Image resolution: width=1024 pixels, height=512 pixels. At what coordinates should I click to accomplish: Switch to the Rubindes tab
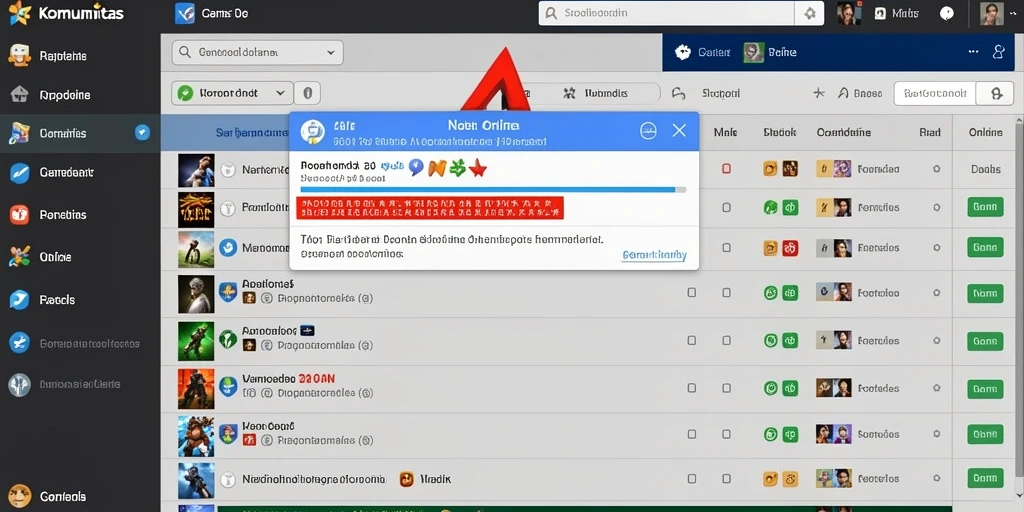pos(595,93)
